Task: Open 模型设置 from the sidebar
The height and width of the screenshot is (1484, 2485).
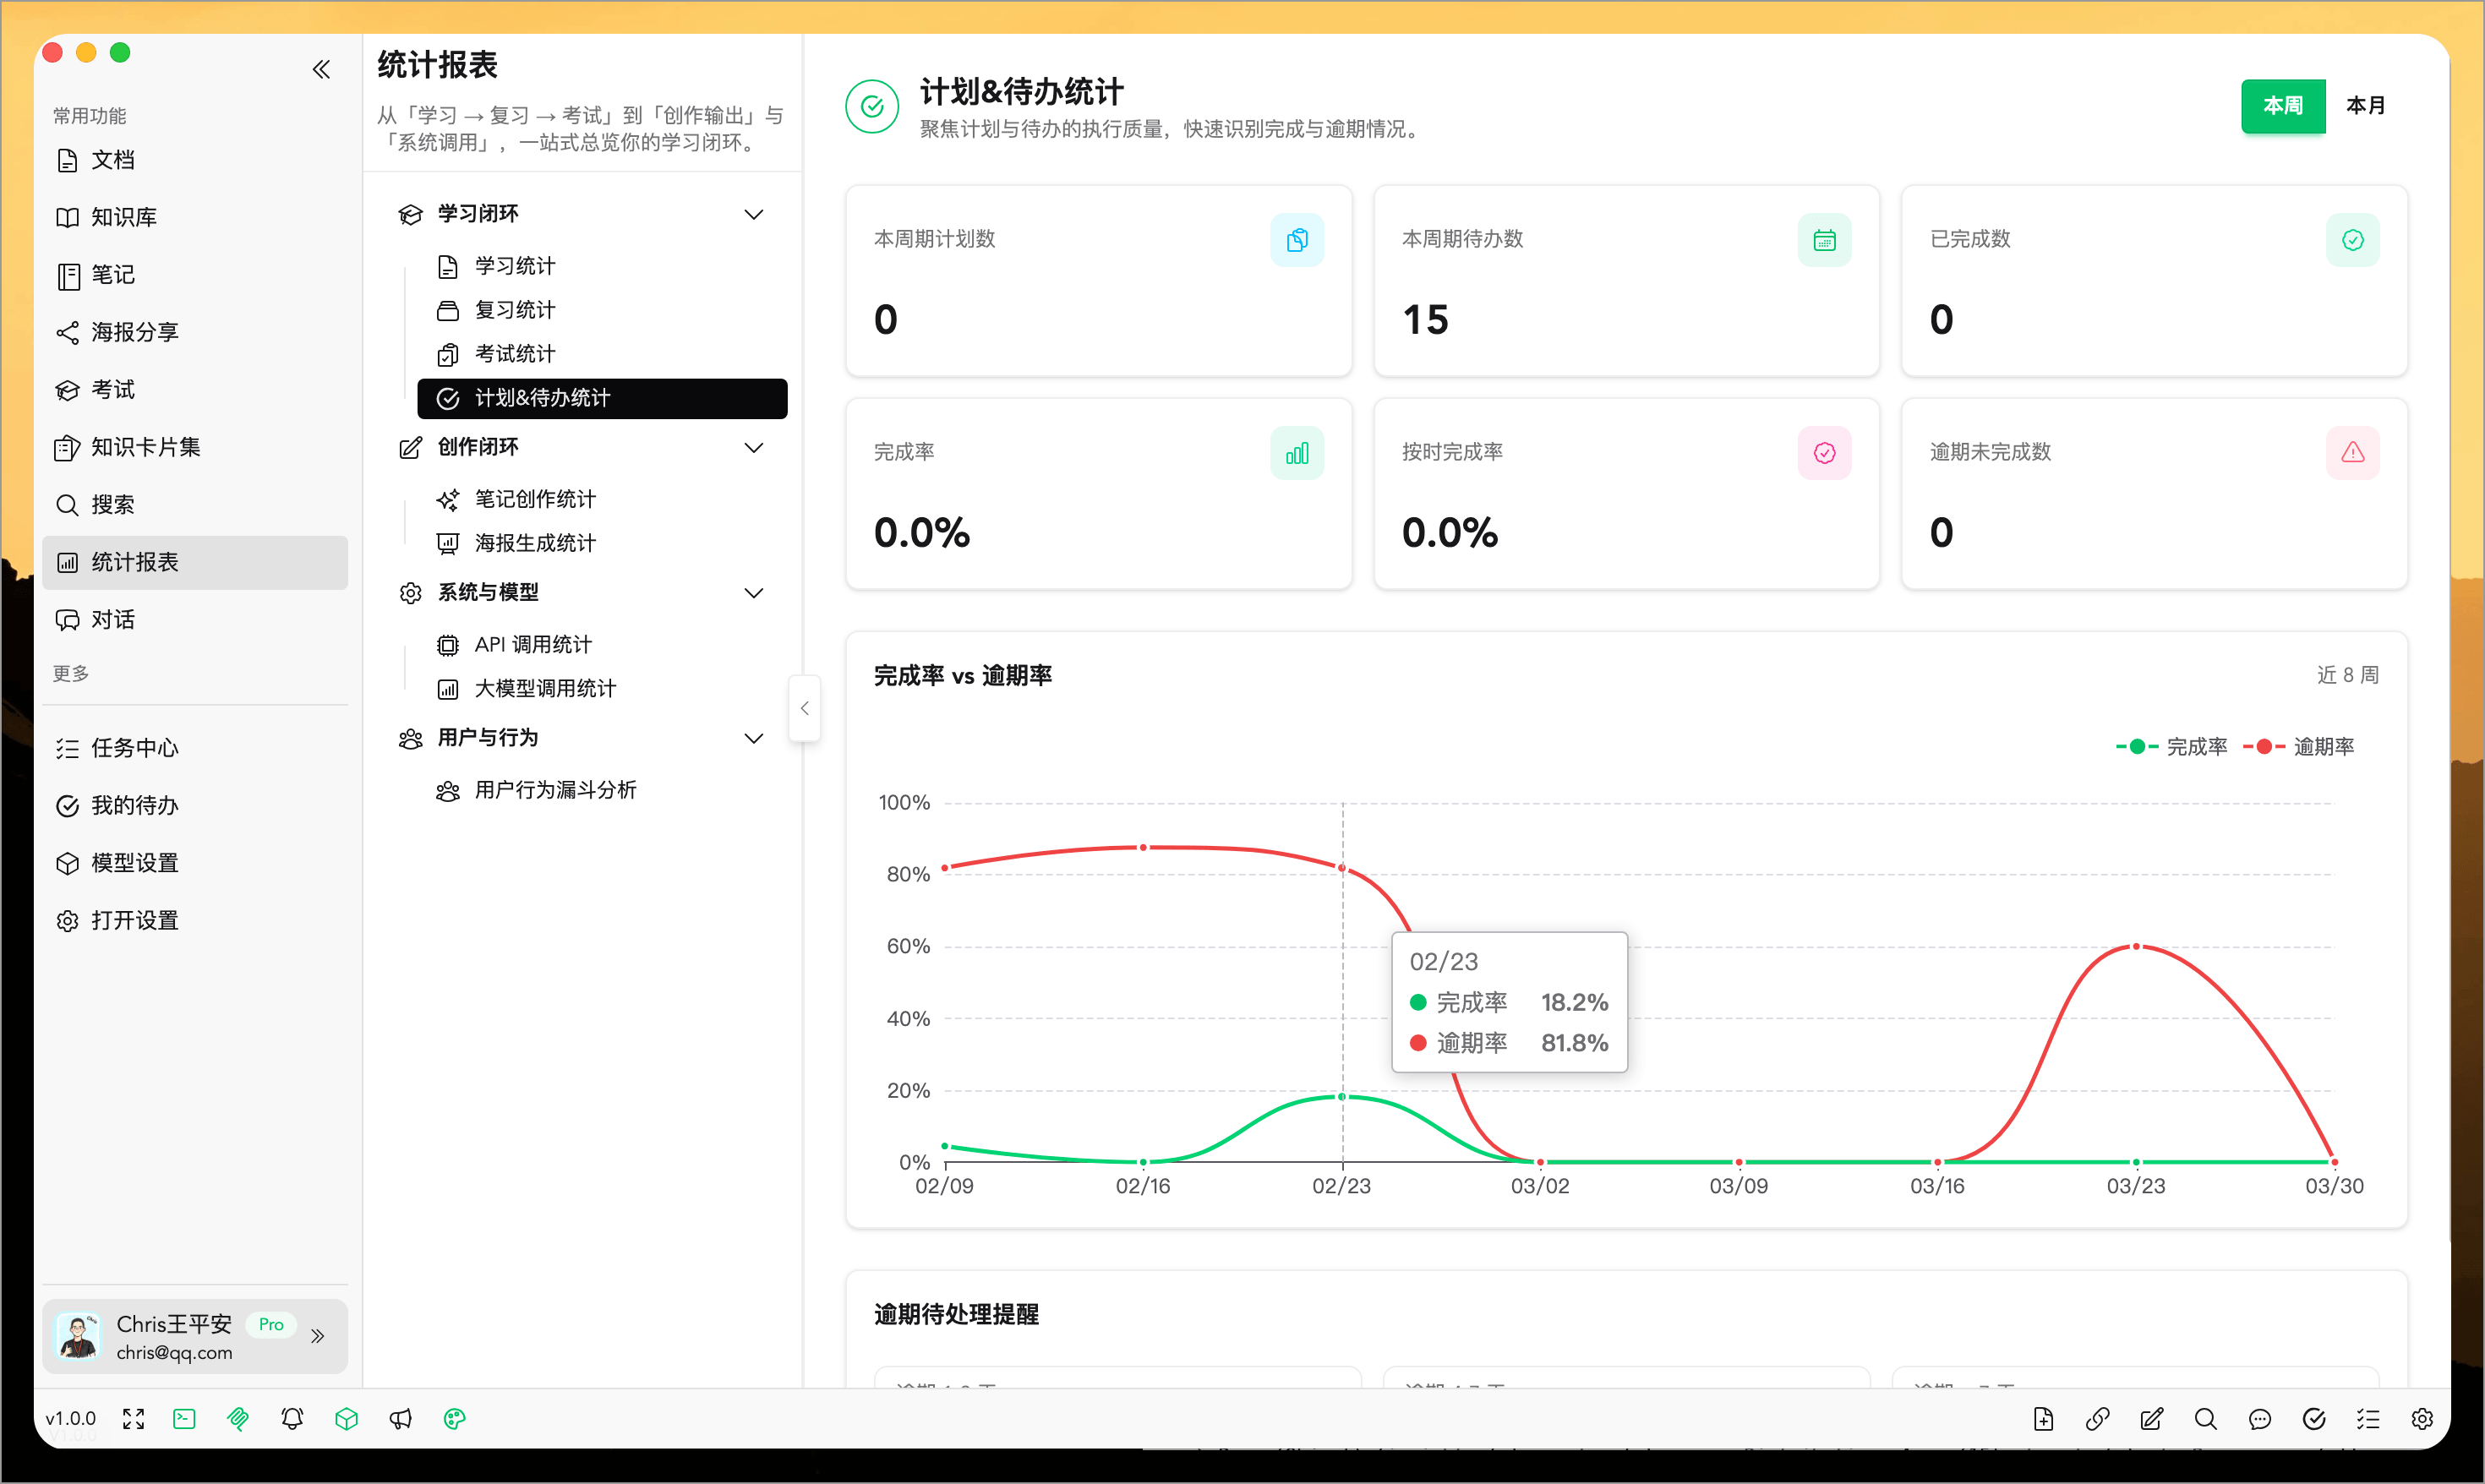Action: 134,862
